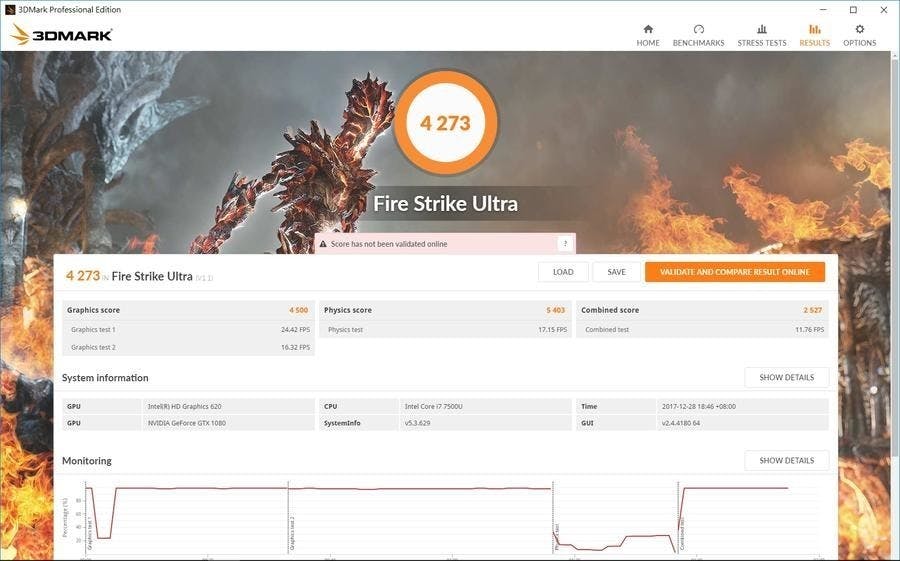Click SystemInfo version v5.3.629

pyautogui.click(x=417, y=423)
